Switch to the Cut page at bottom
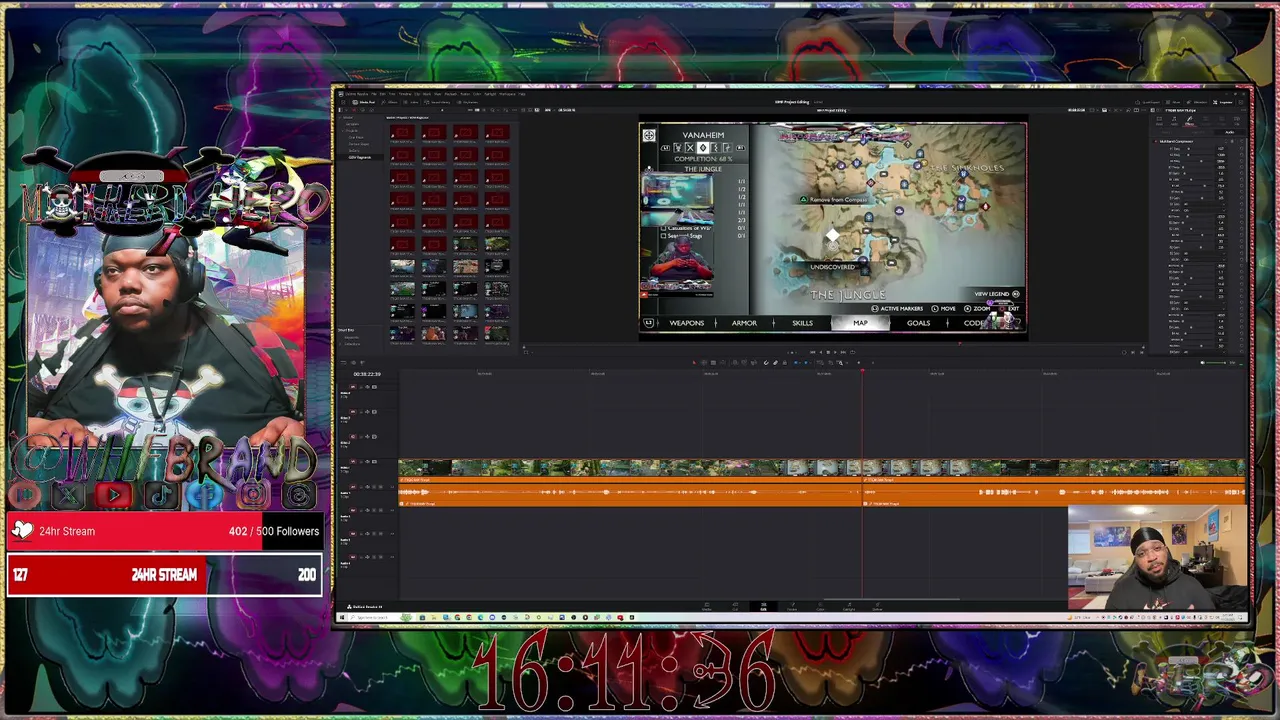 pos(736,607)
